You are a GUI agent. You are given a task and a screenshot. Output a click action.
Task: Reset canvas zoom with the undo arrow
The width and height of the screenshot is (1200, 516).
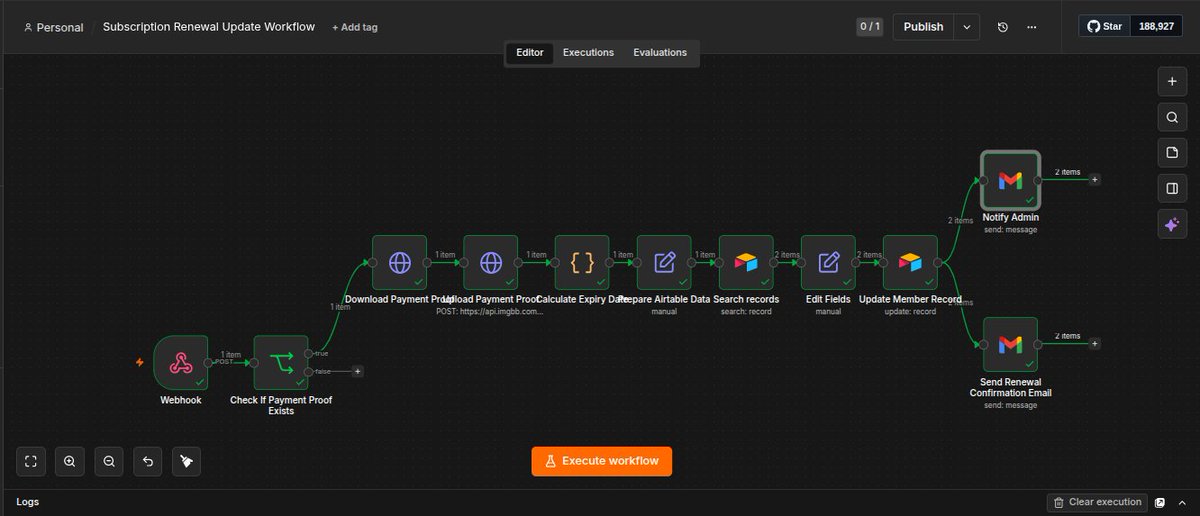[x=148, y=461]
